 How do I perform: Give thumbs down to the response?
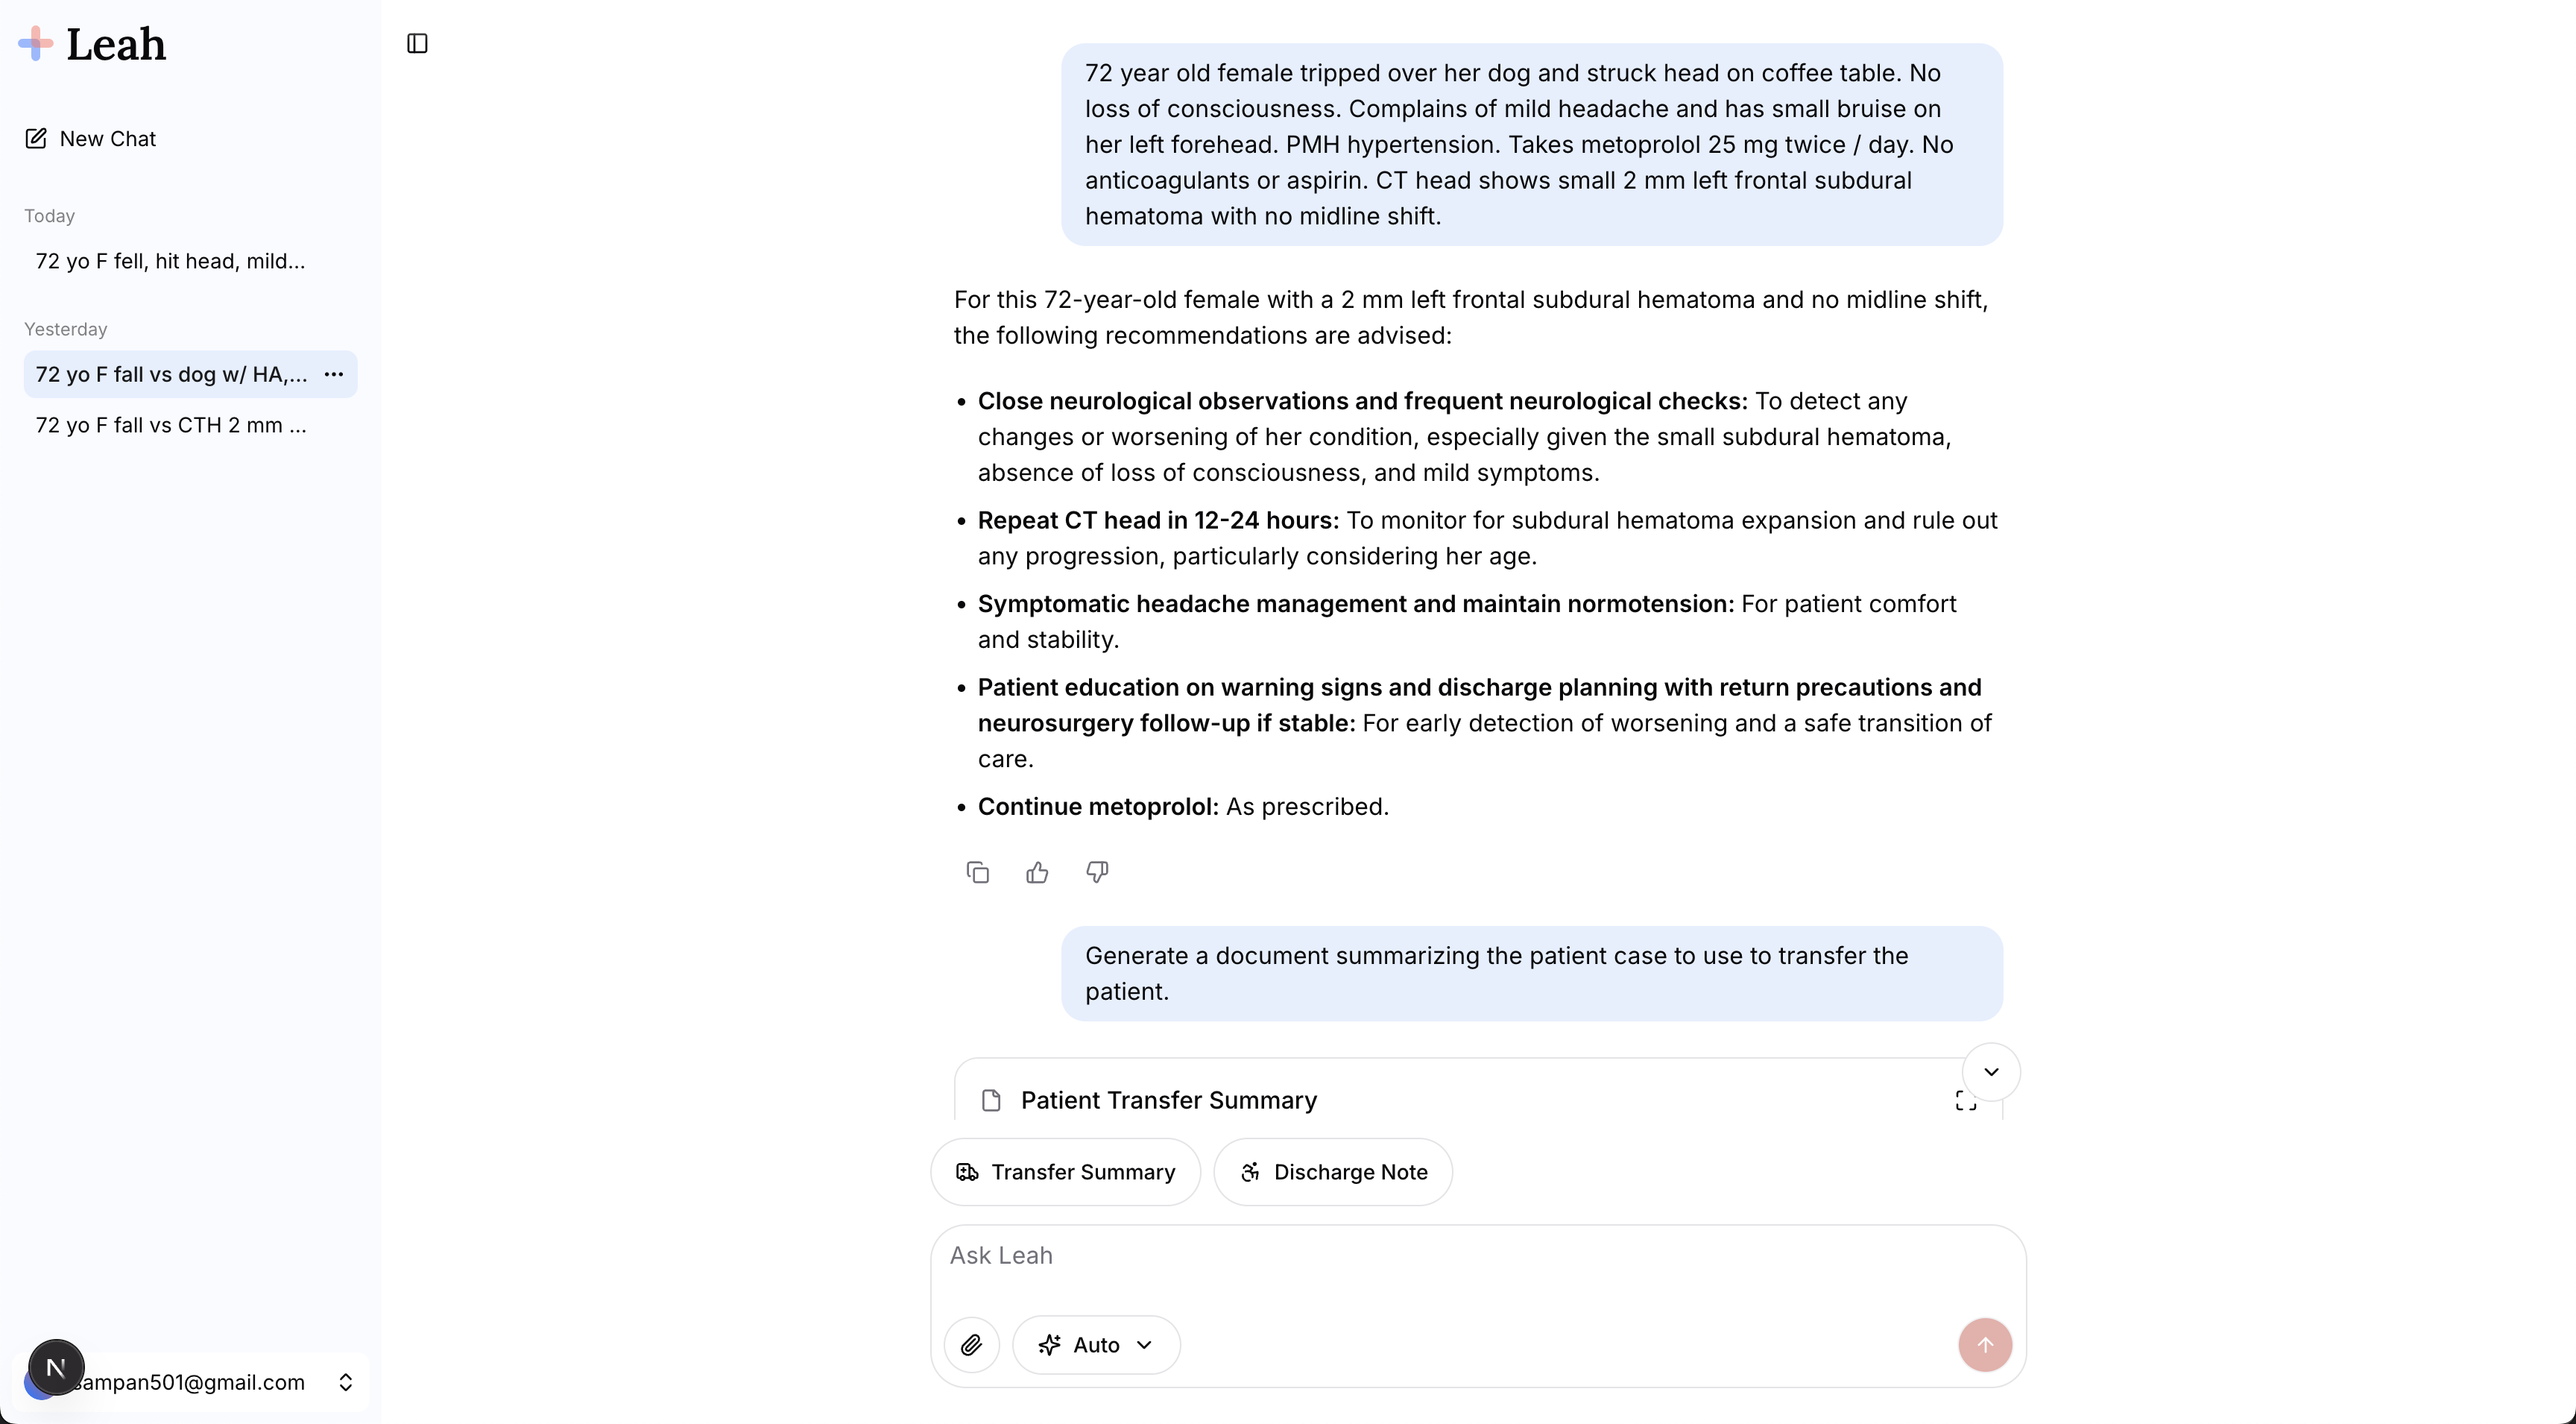click(1097, 873)
